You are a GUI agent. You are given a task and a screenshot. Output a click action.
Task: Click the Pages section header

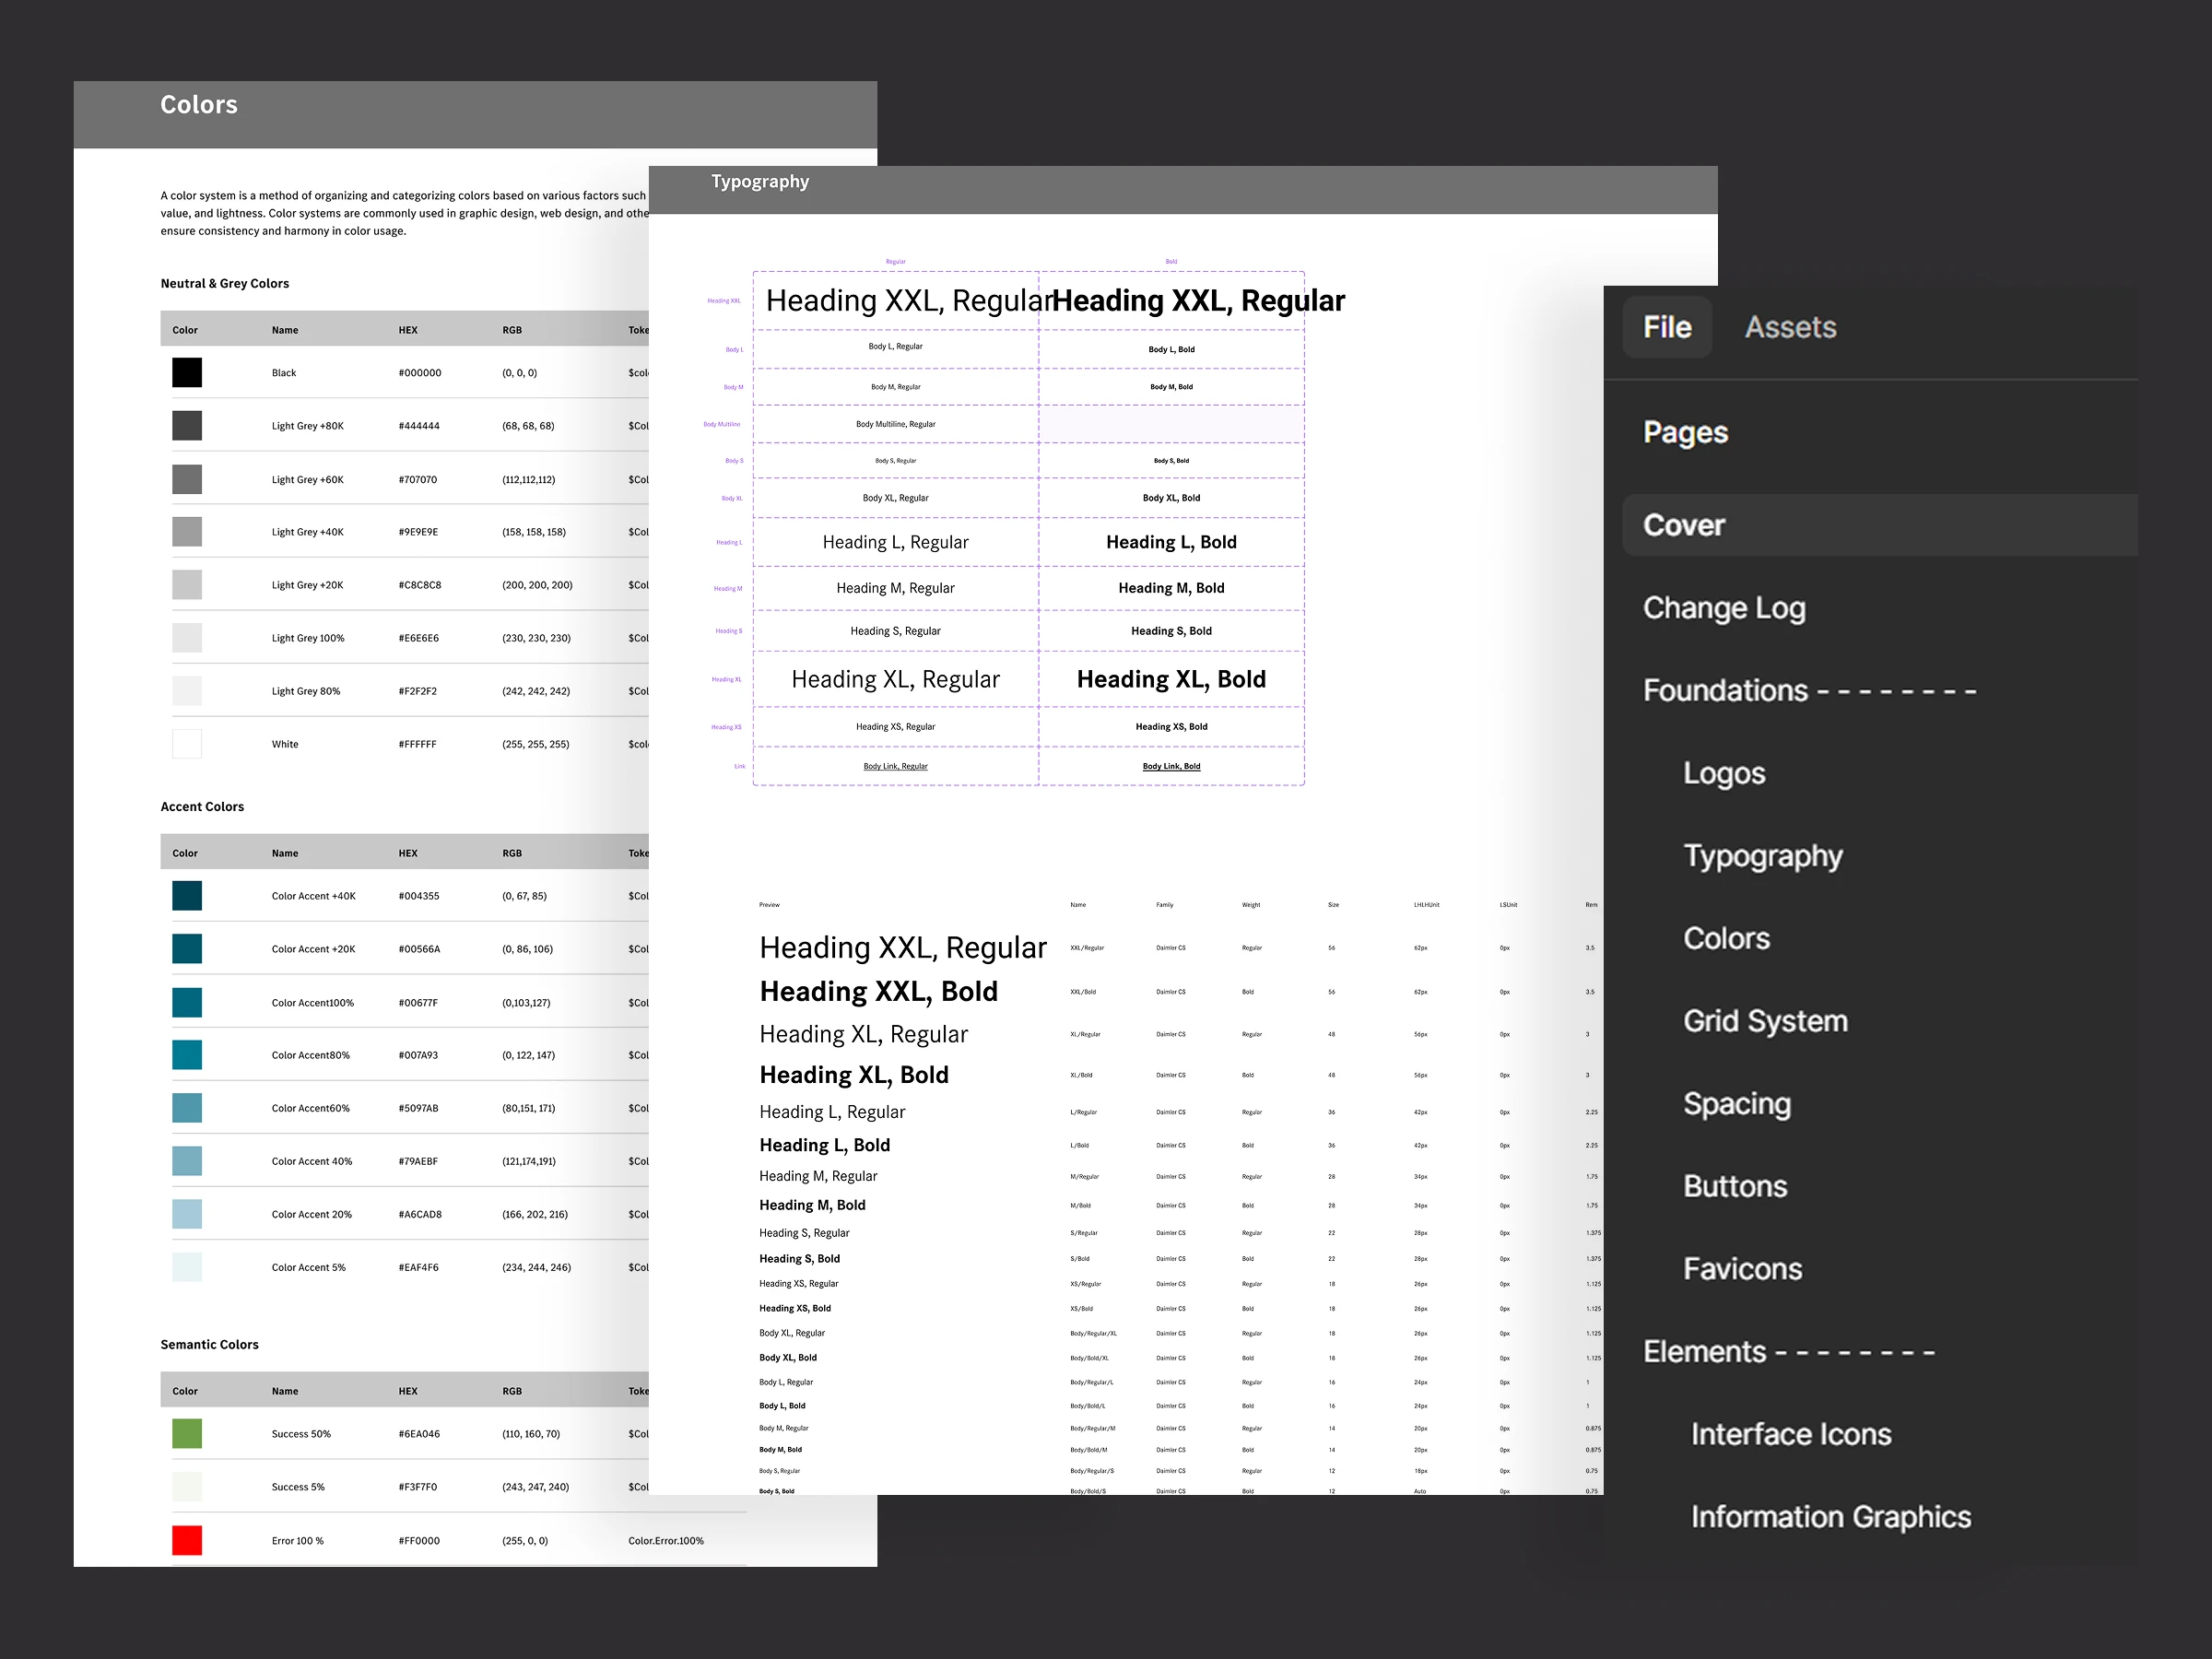(1685, 432)
